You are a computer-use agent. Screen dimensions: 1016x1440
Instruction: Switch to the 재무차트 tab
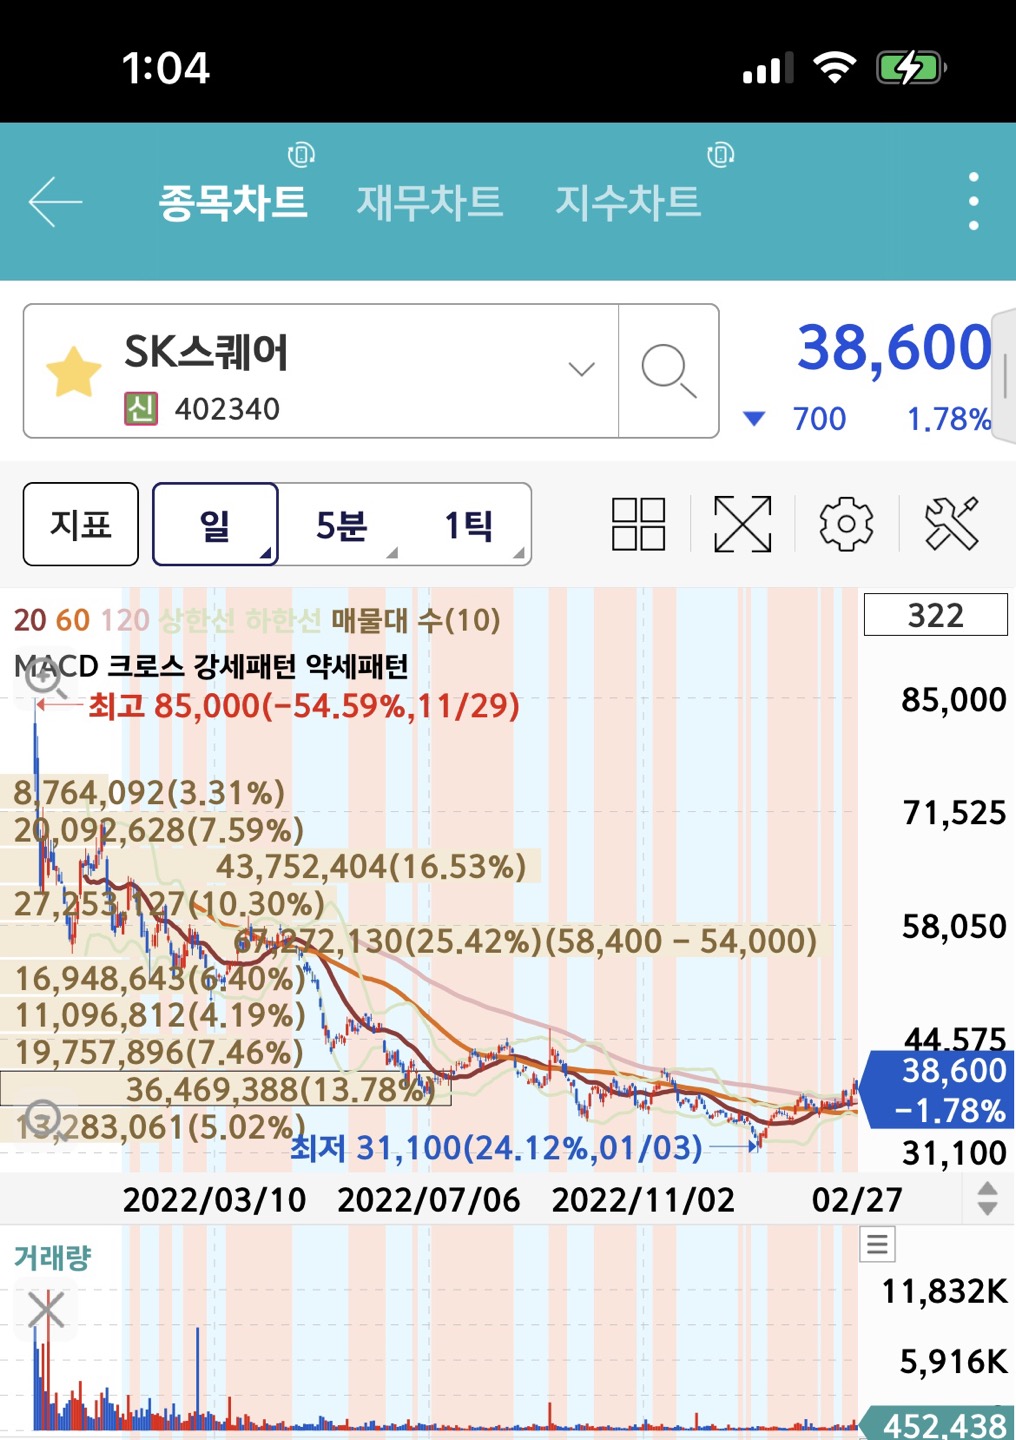coord(429,202)
